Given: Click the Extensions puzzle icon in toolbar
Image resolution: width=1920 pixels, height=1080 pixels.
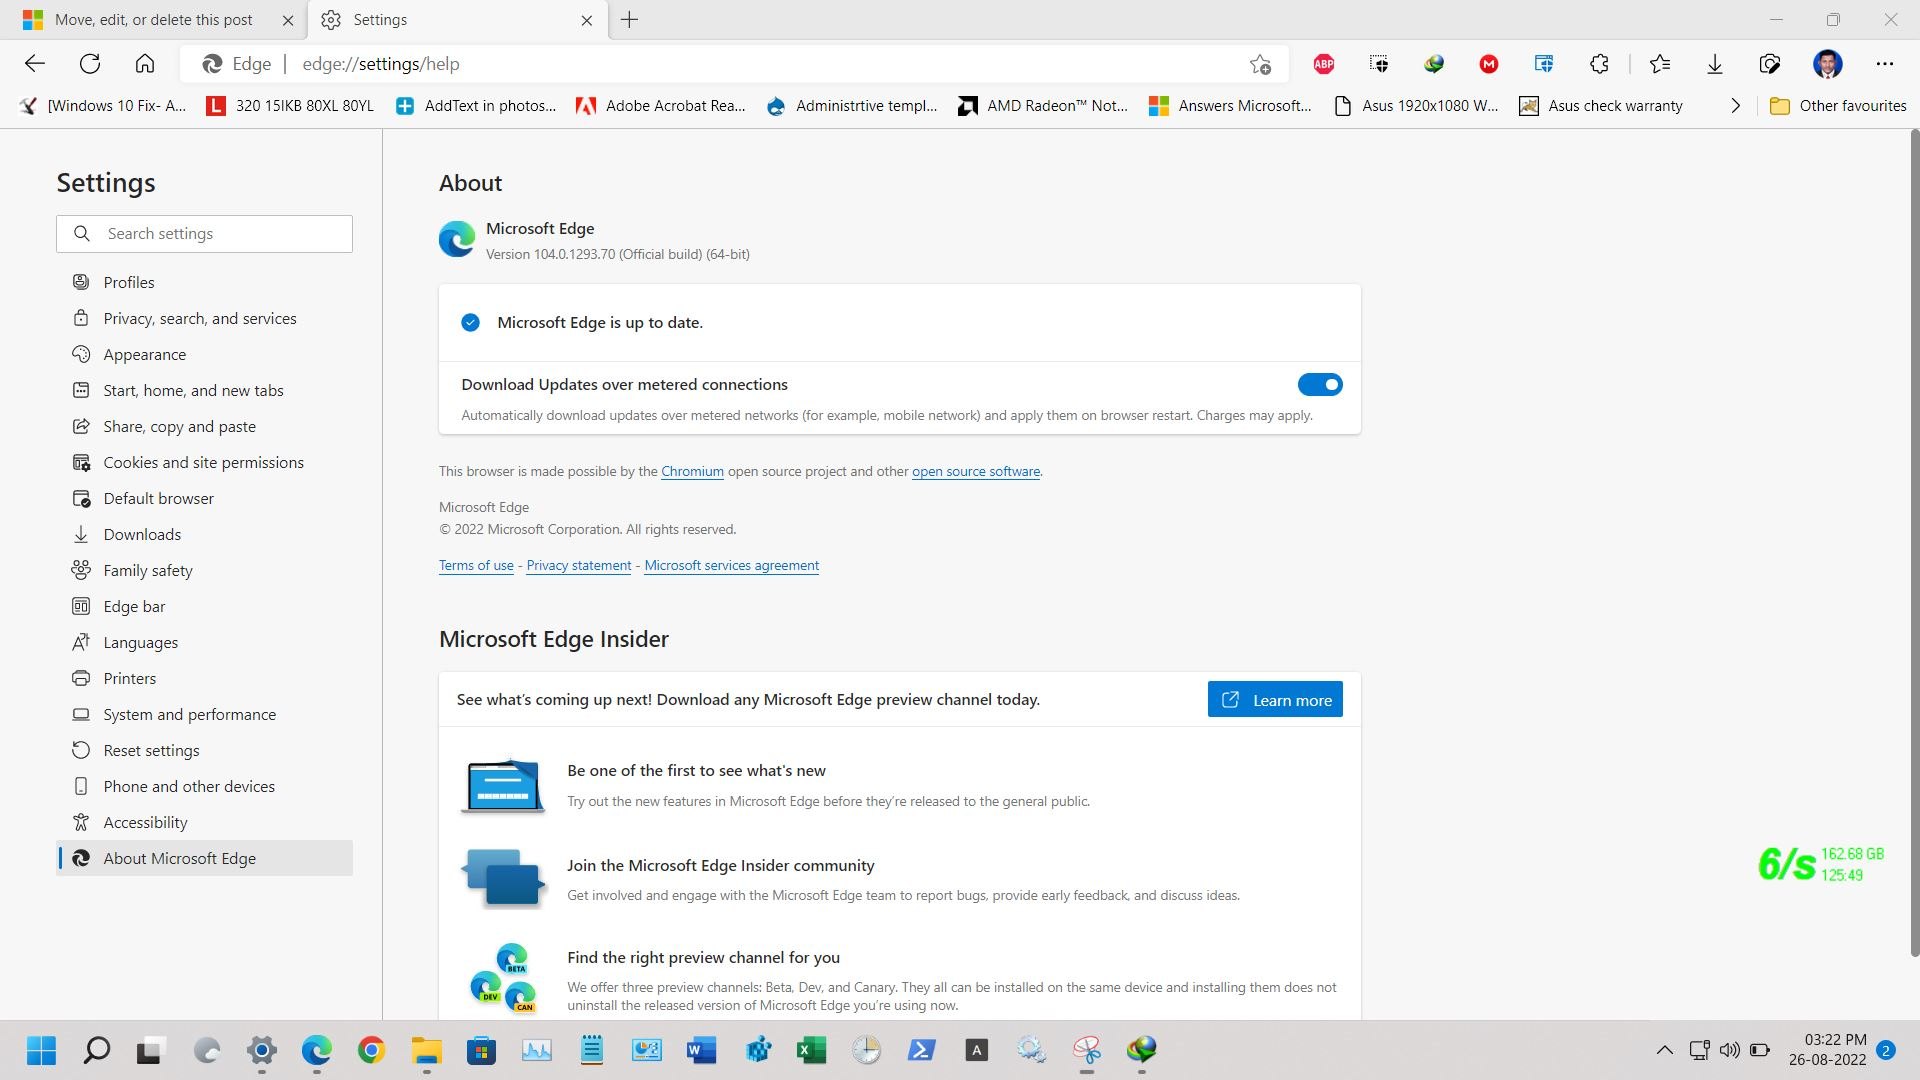Looking at the screenshot, I should click(1598, 64).
